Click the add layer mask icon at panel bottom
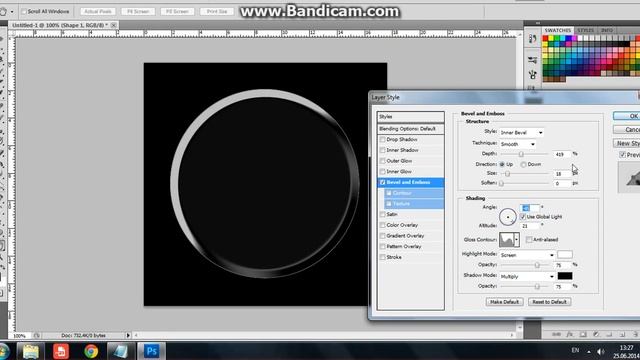640x360 pixels. (x=583, y=334)
